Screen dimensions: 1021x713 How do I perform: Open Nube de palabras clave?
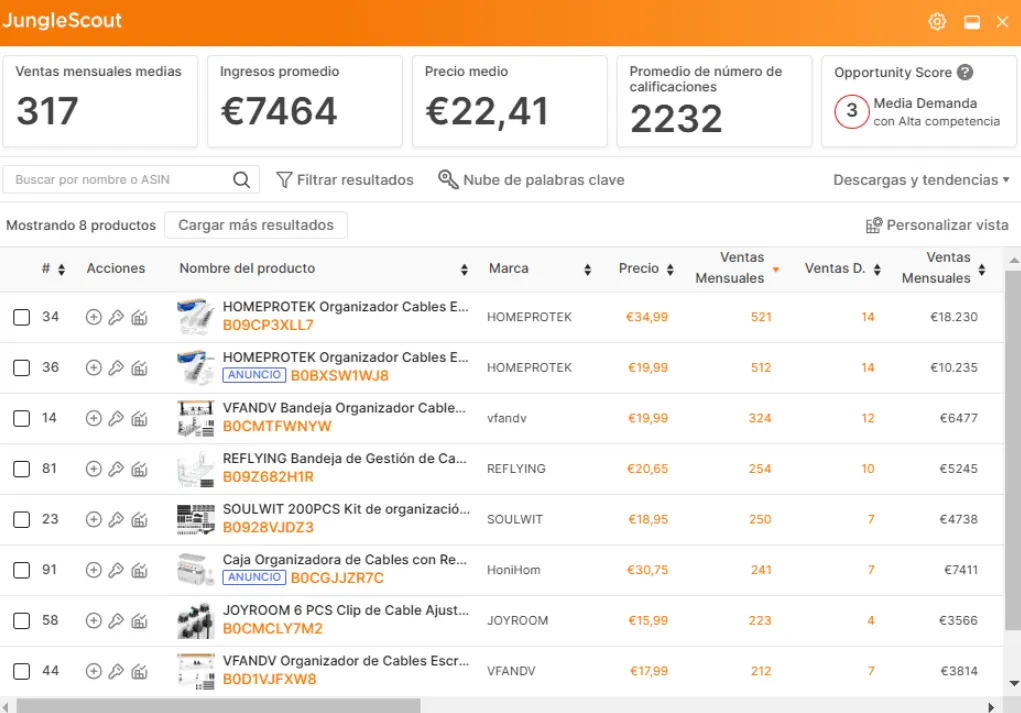(531, 180)
